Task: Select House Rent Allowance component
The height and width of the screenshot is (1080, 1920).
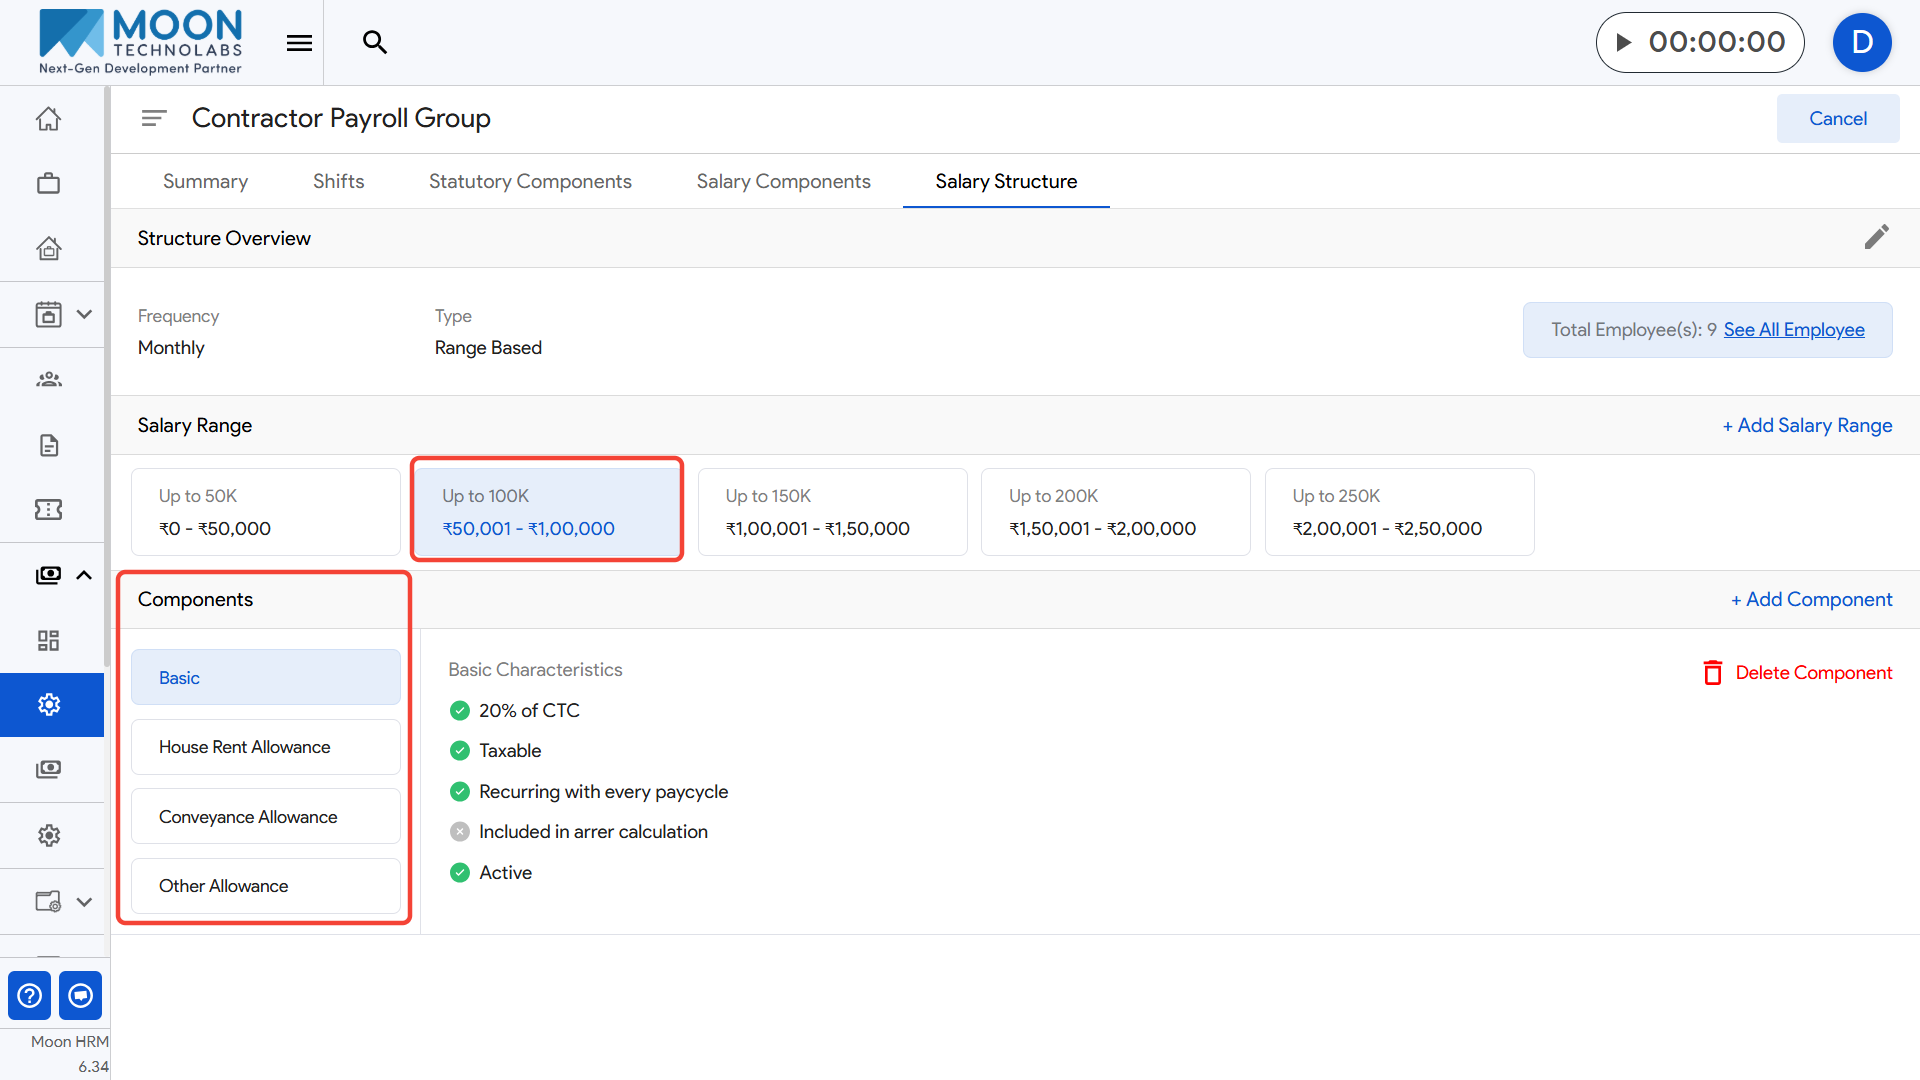Action: click(x=265, y=747)
